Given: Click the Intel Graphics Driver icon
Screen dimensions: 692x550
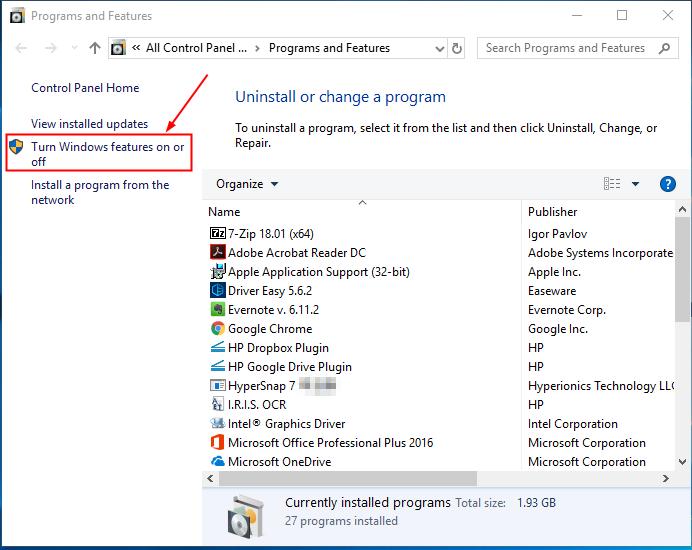Looking at the screenshot, I should [218, 423].
